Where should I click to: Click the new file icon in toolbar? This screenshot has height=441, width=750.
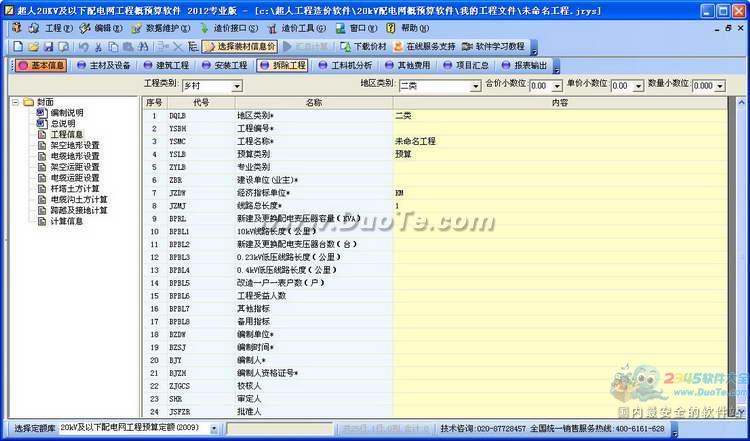point(19,46)
